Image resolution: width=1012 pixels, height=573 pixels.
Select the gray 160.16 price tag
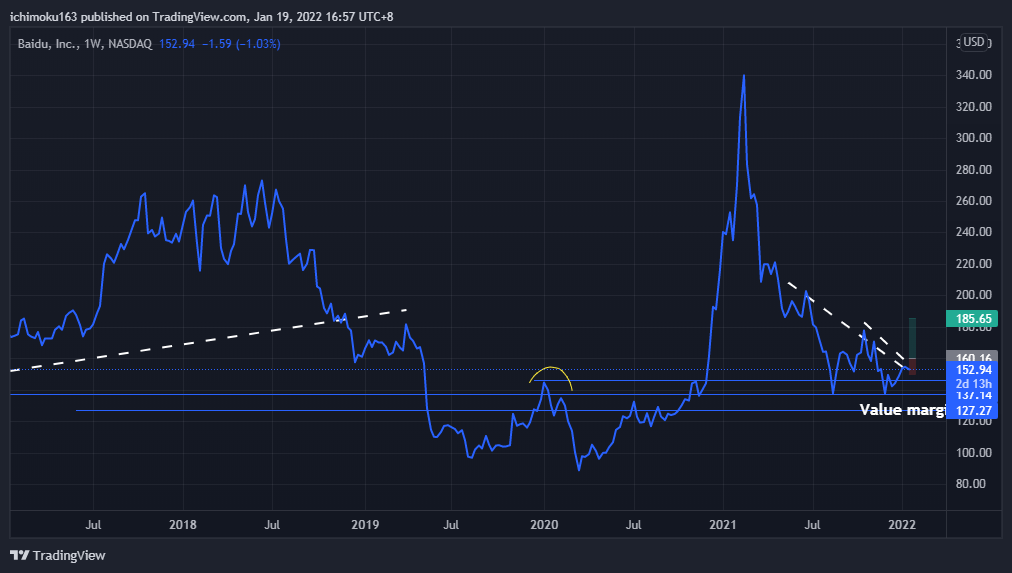click(971, 356)
